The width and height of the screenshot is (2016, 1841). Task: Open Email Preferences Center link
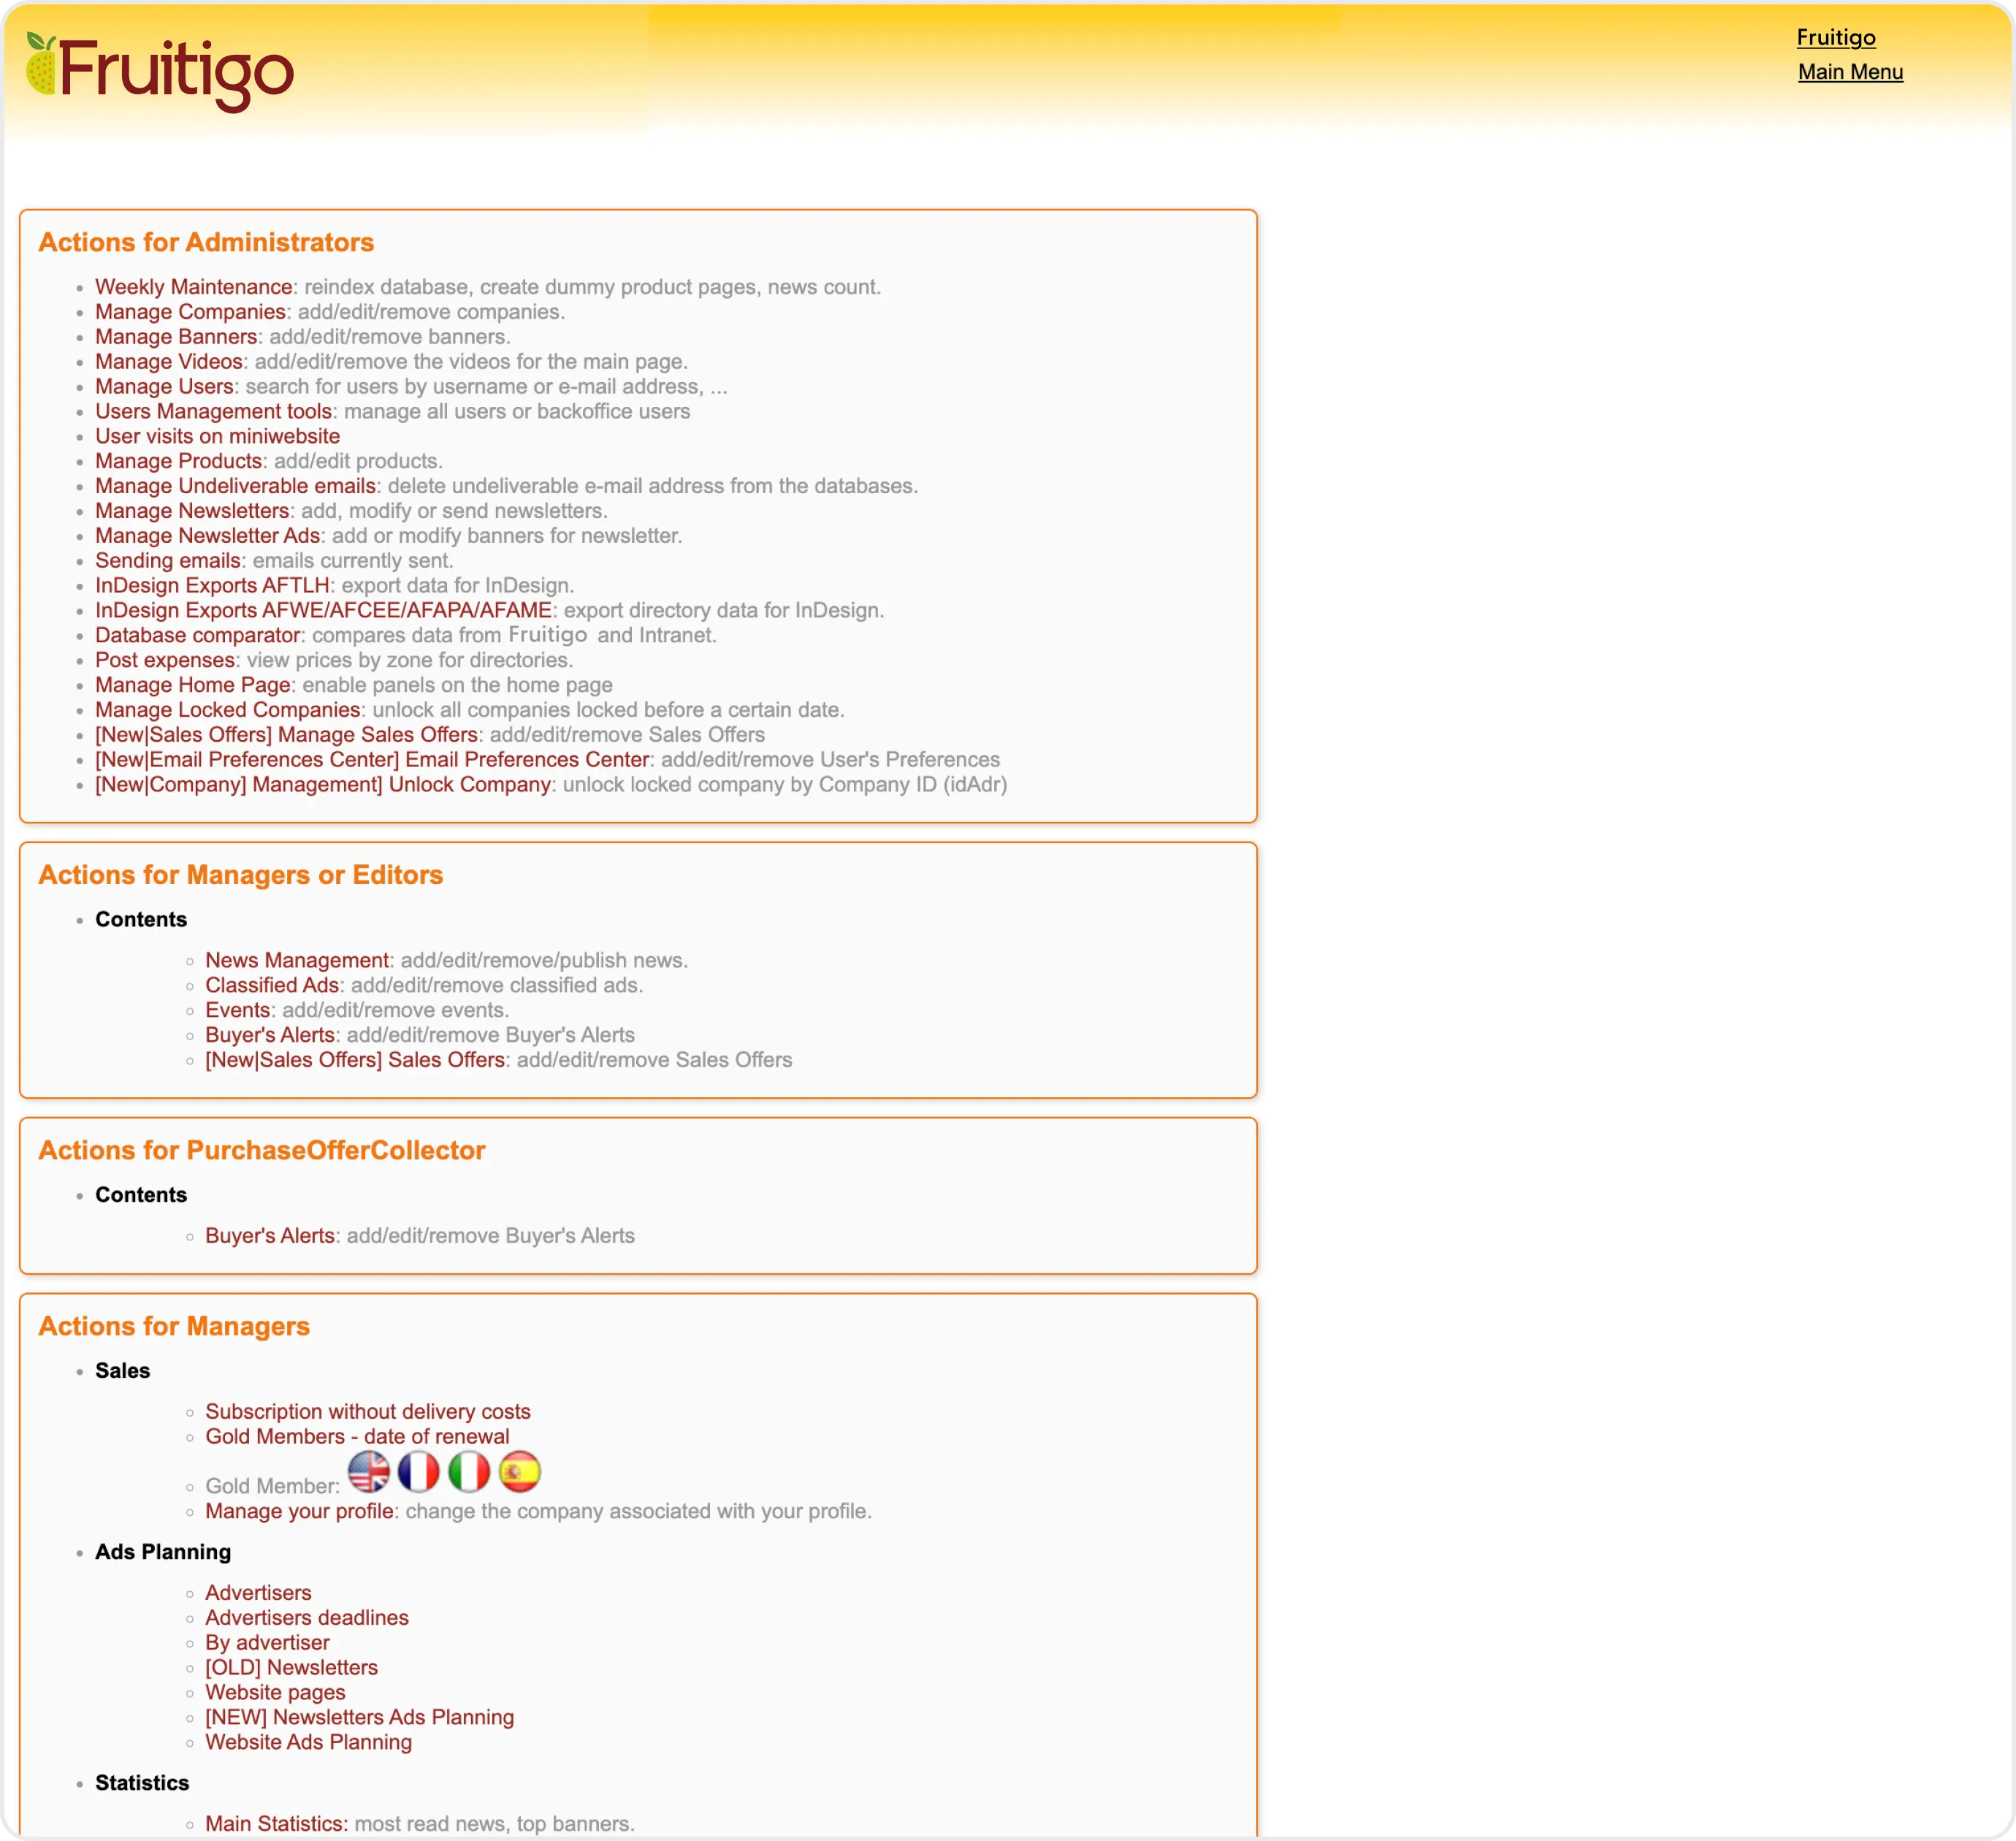(x=372, y=760)
